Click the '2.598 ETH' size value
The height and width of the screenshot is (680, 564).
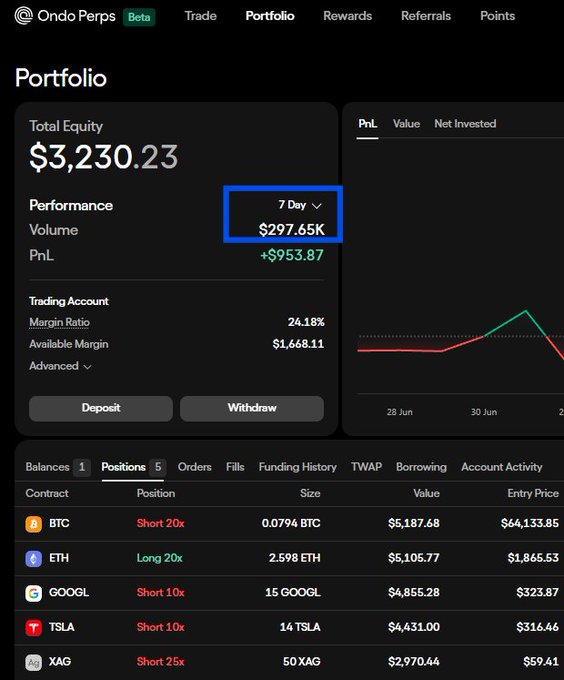click(294, 558)
